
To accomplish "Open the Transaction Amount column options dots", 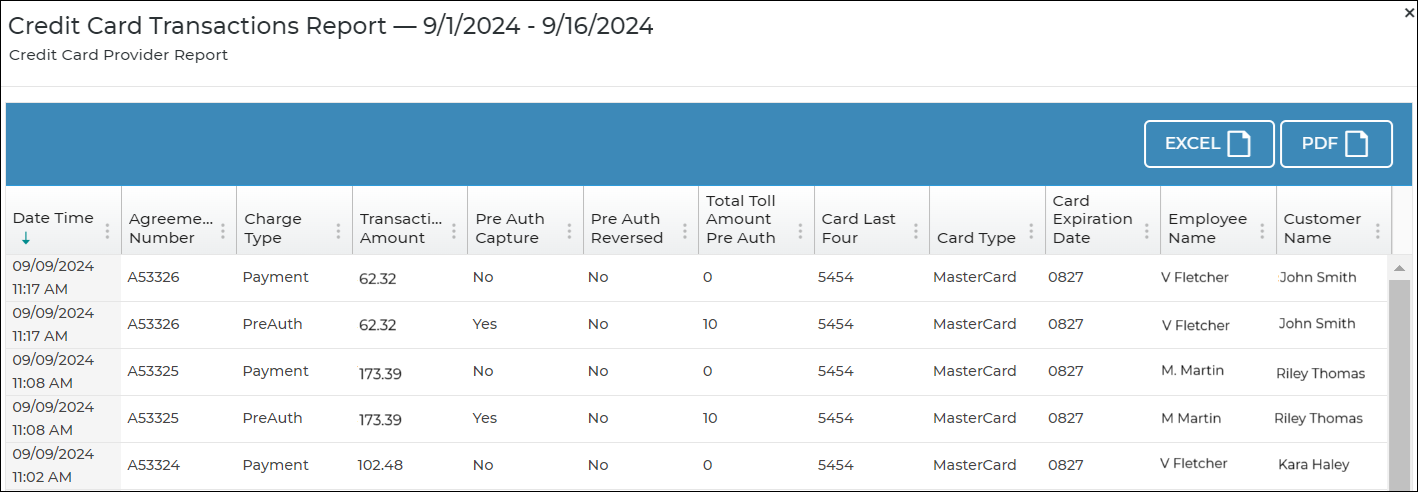I will [x=454, y=231].
